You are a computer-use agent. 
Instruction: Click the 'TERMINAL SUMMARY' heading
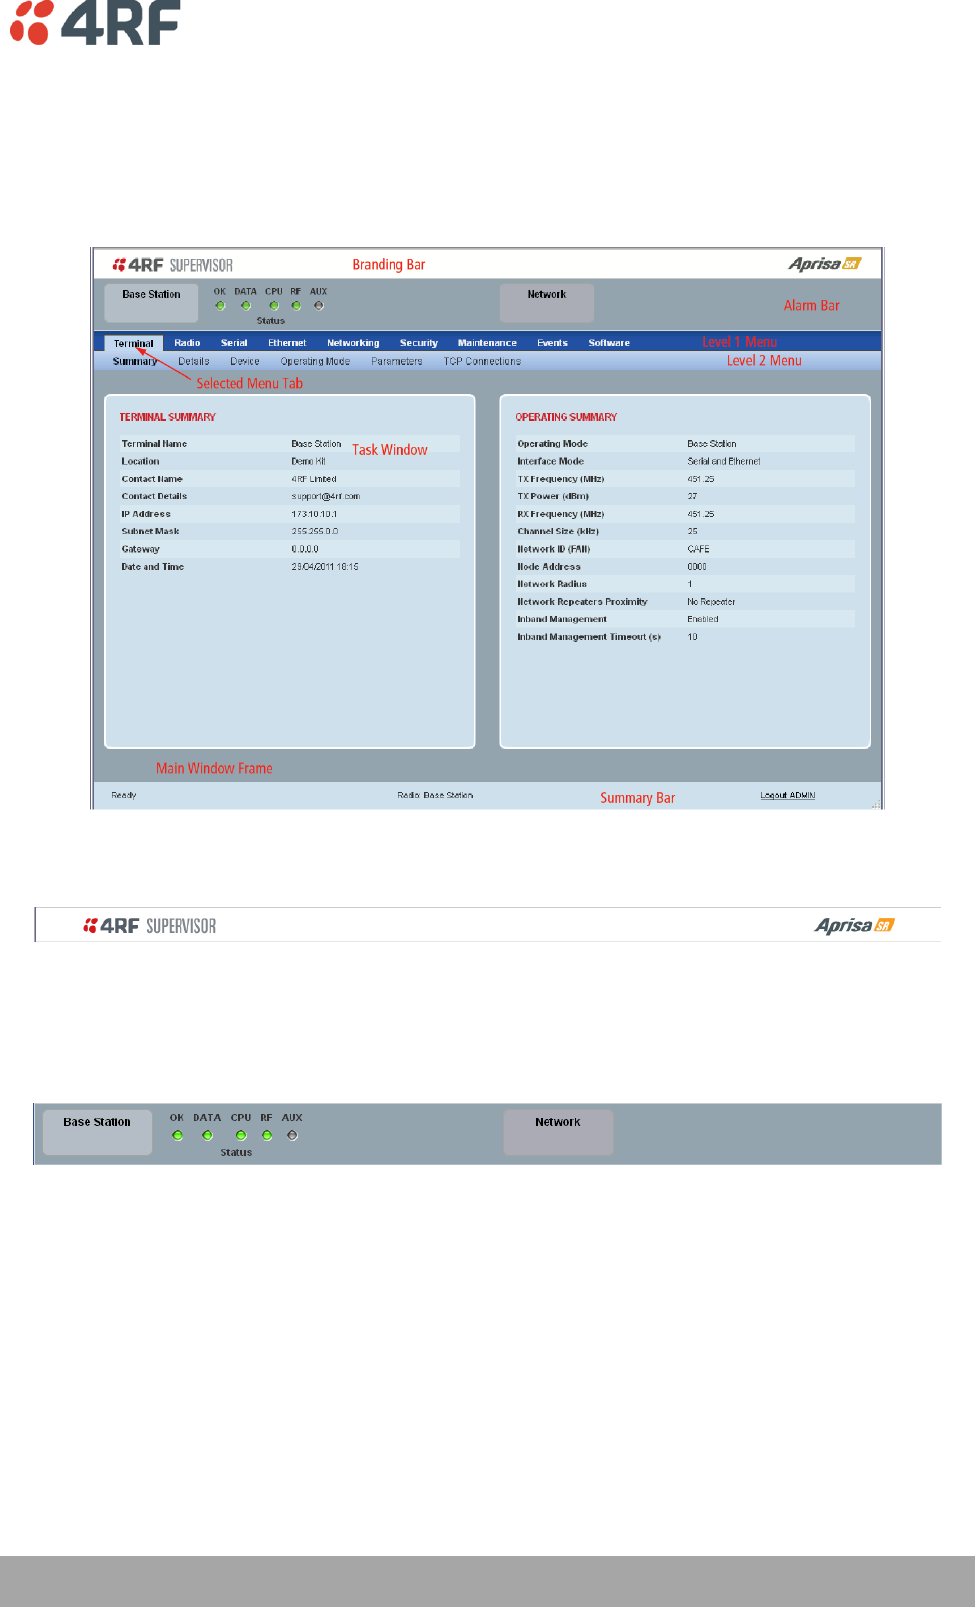[167, 417]
